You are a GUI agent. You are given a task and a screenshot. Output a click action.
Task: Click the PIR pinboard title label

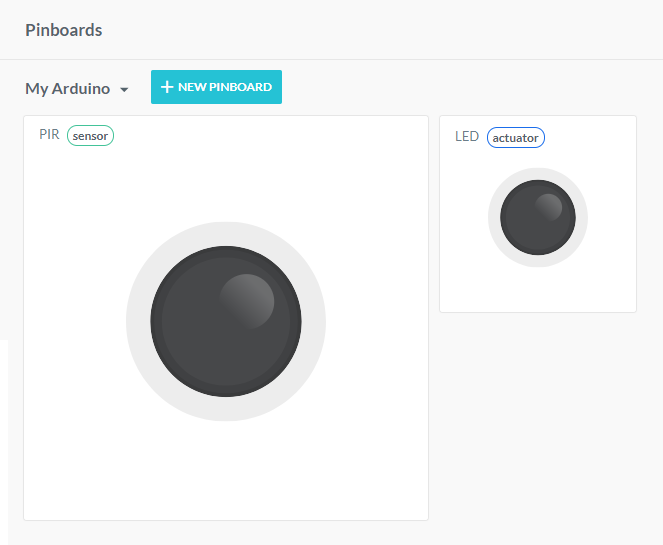coord(49,135)
